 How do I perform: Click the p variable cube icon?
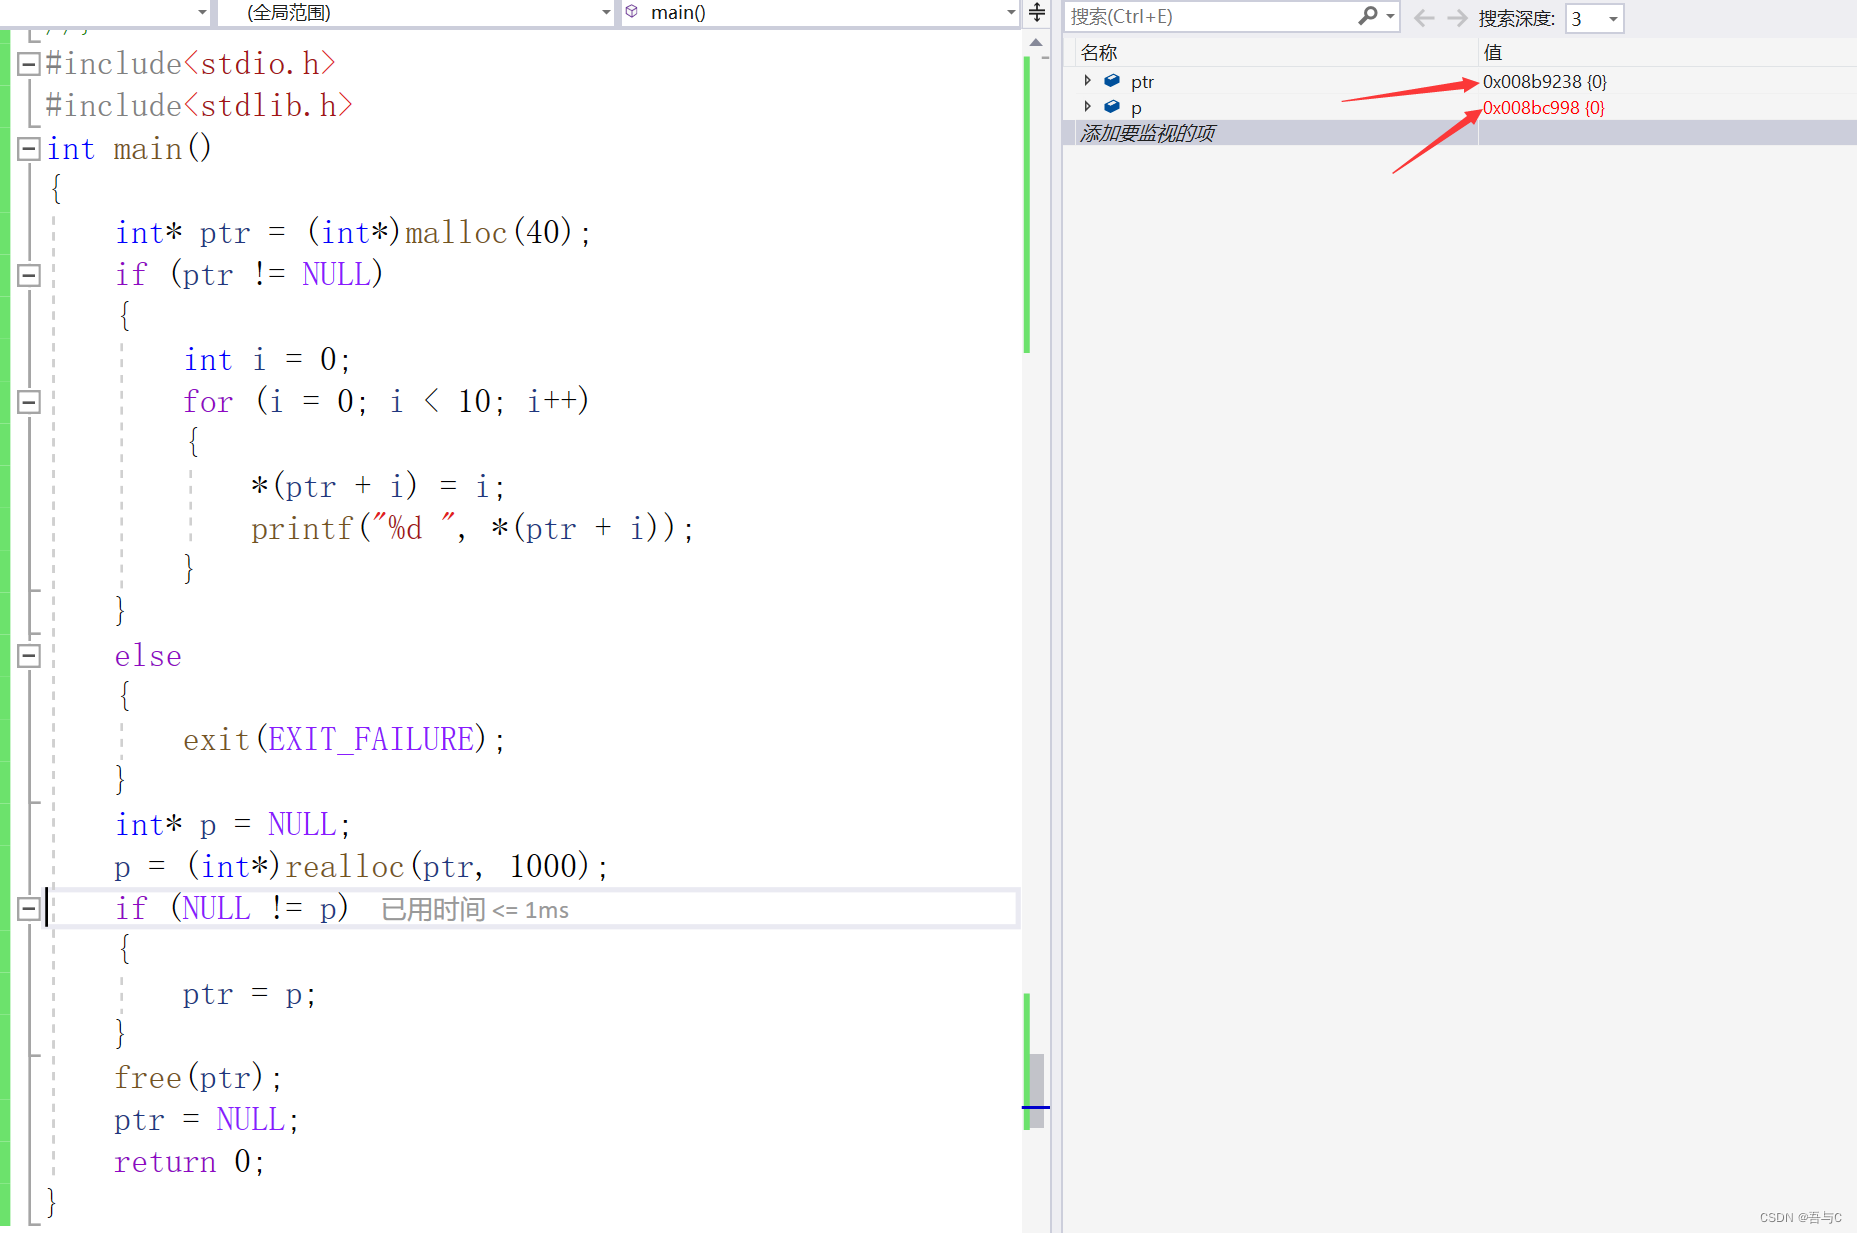coord(1112,107)
